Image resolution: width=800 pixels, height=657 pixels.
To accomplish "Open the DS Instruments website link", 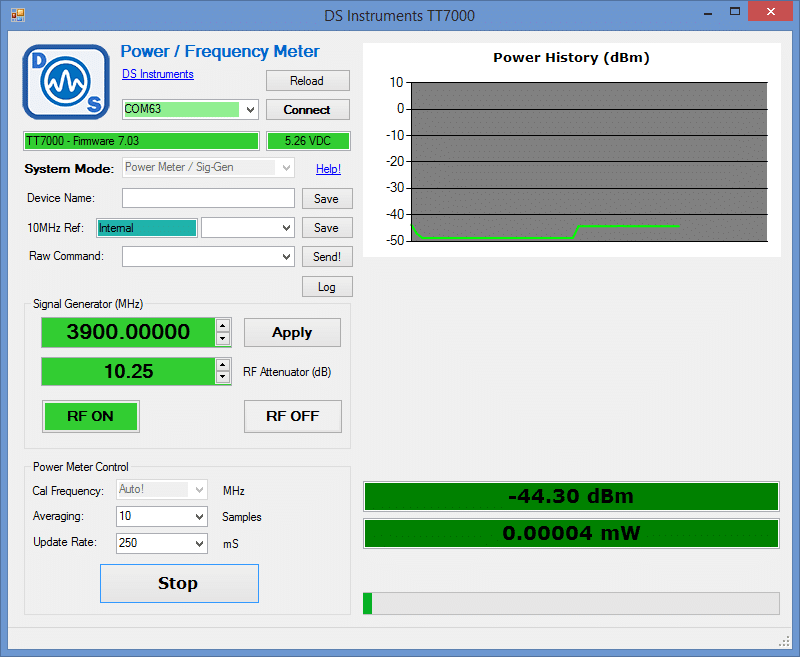I will (x=158, y=74).
